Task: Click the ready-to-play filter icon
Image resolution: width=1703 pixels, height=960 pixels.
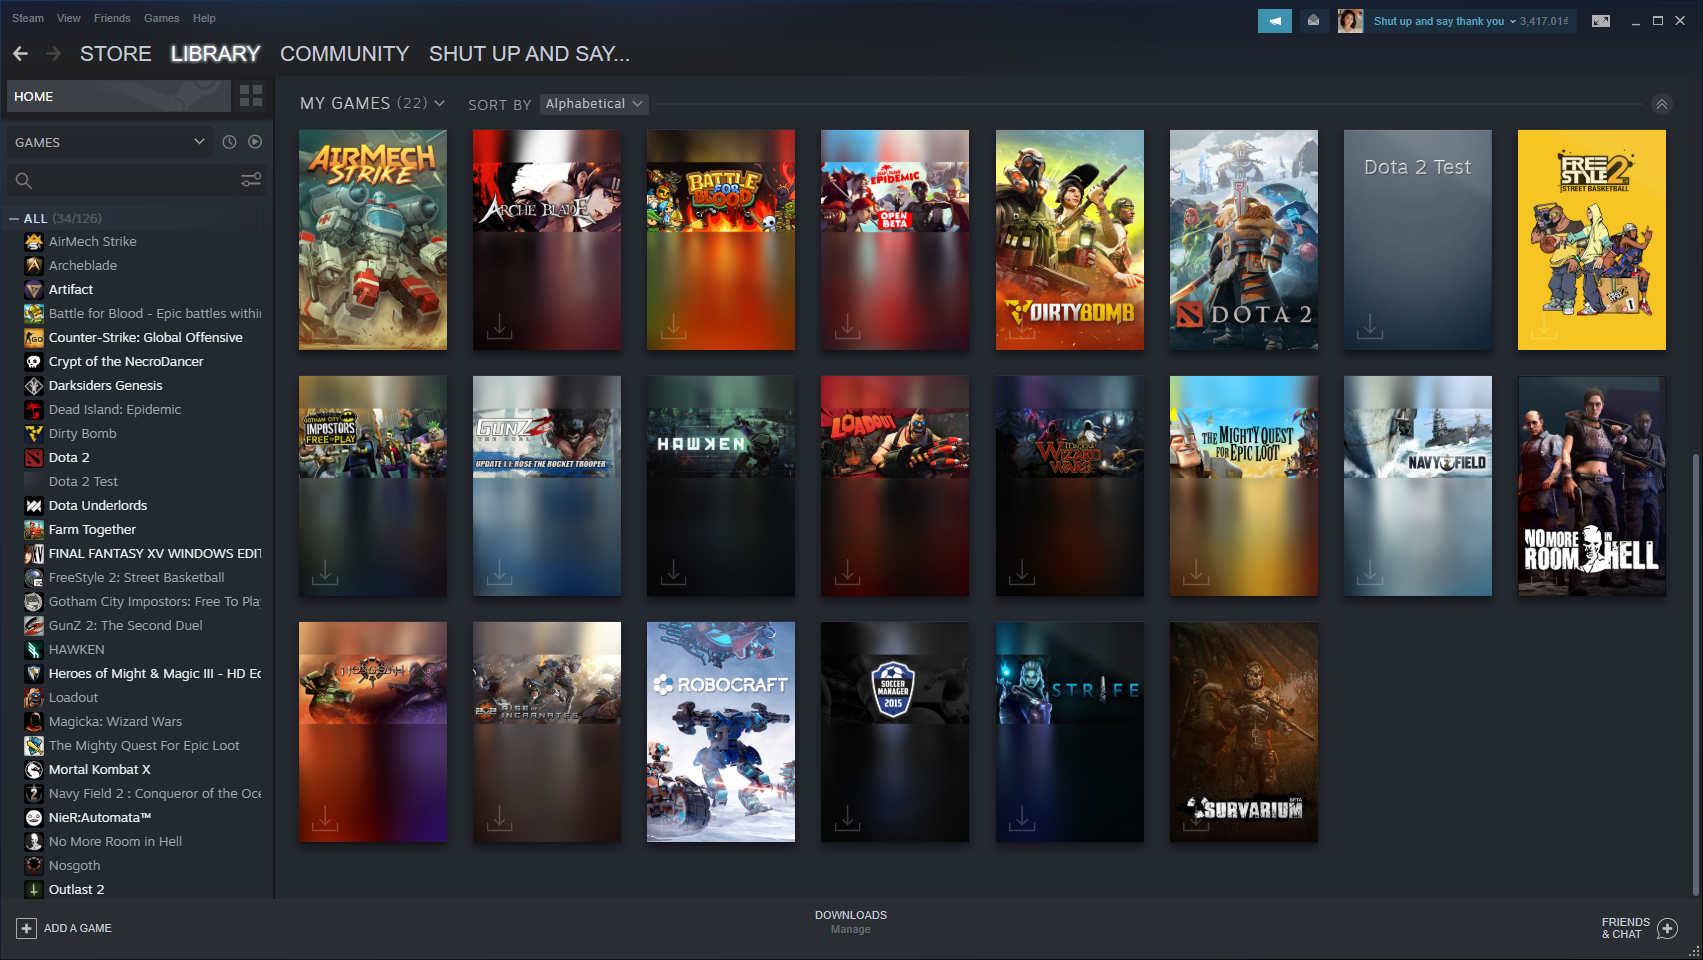Action: 255,142
